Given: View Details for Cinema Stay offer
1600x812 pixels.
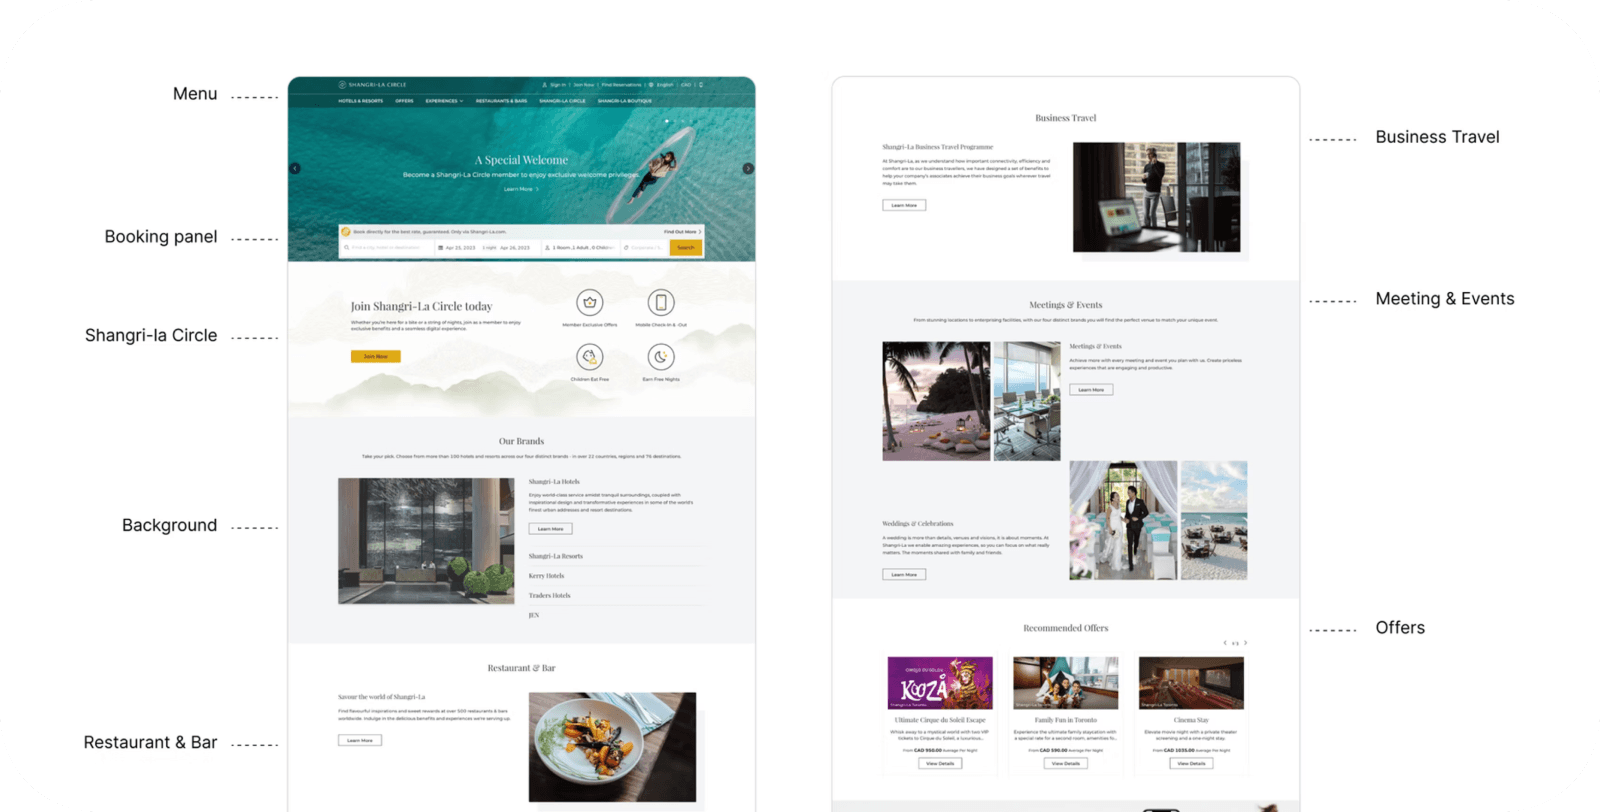Looking at the screenshot, I should tap(1191, 763).
